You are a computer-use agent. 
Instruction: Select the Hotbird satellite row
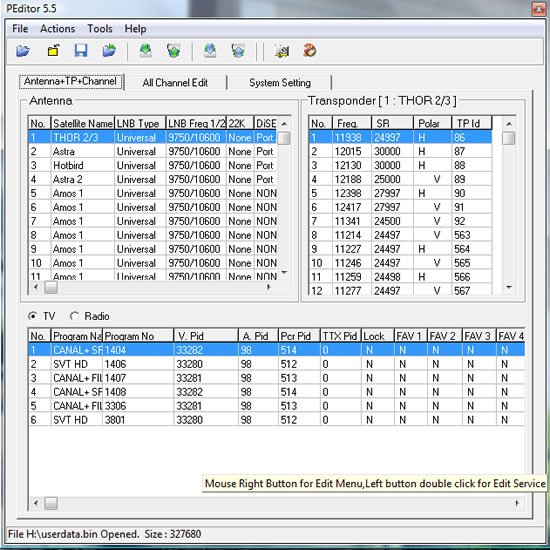pyautogui.click(x=153, y=165)
